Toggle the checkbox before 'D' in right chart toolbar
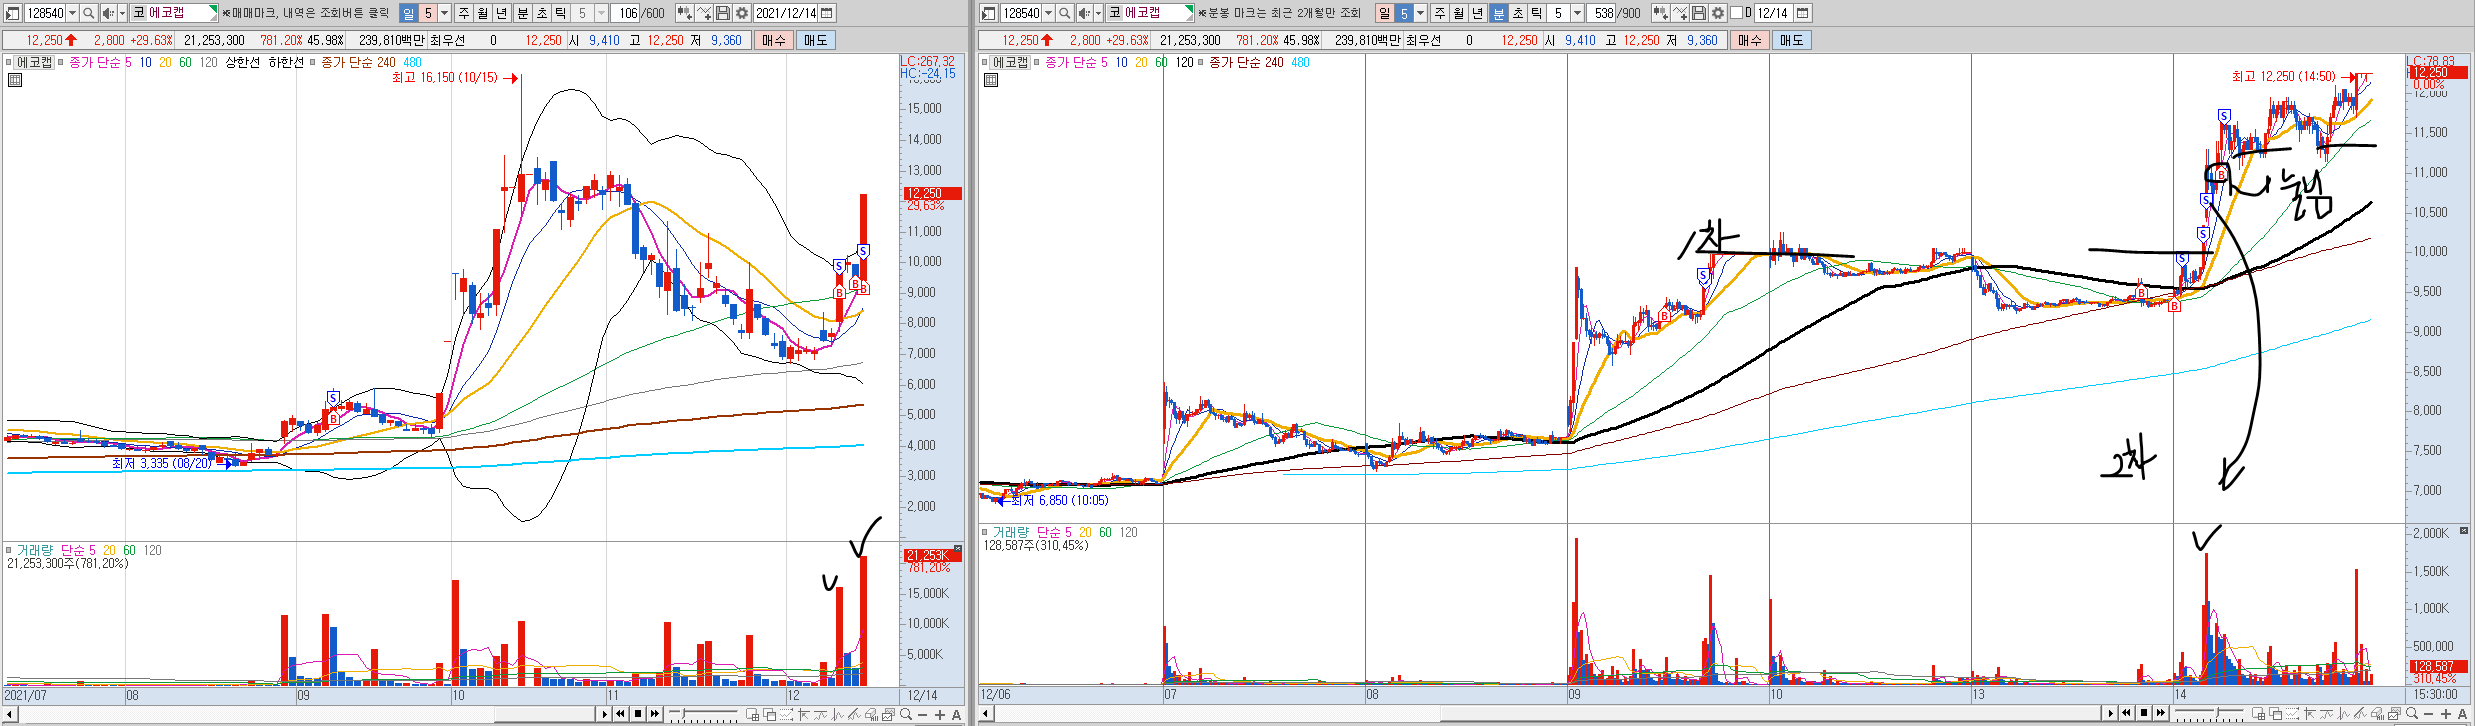The image size is (2475, 726). [1736, 13]
